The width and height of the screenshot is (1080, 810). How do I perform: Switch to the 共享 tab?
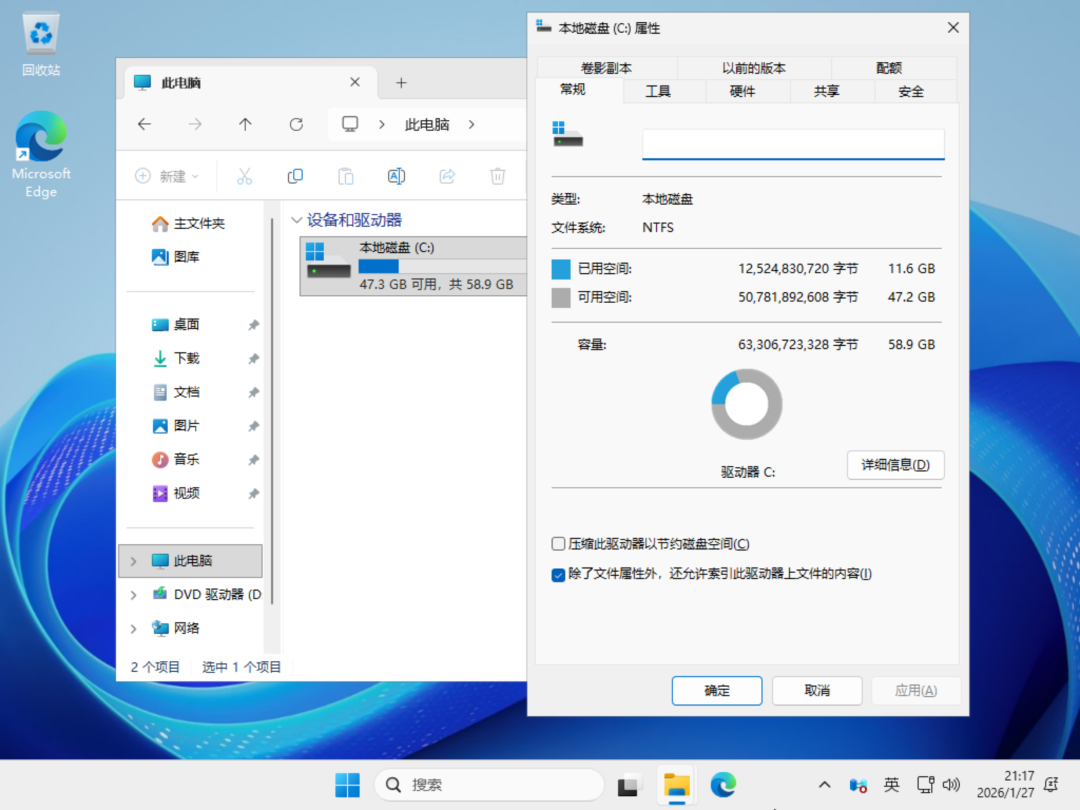827,92
